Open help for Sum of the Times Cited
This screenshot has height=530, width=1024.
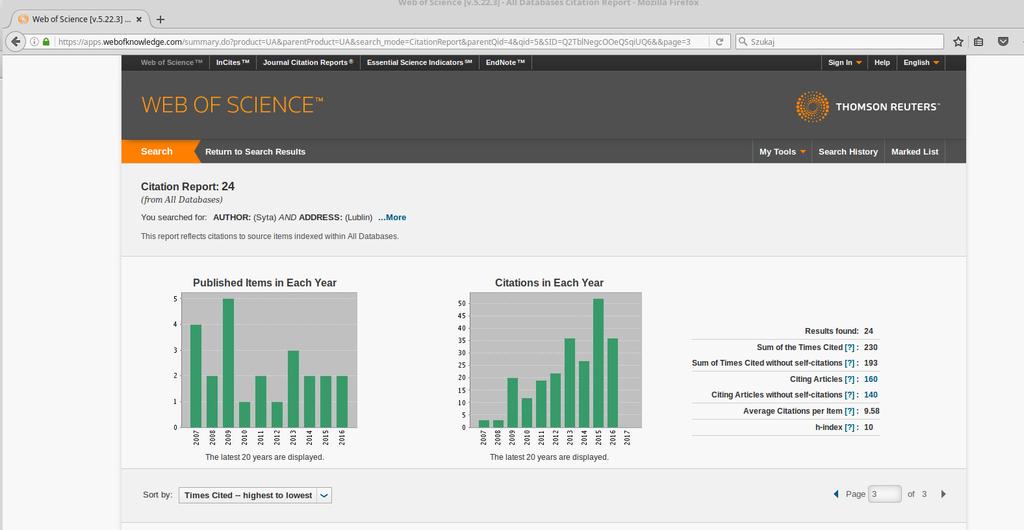coord(850,347)
